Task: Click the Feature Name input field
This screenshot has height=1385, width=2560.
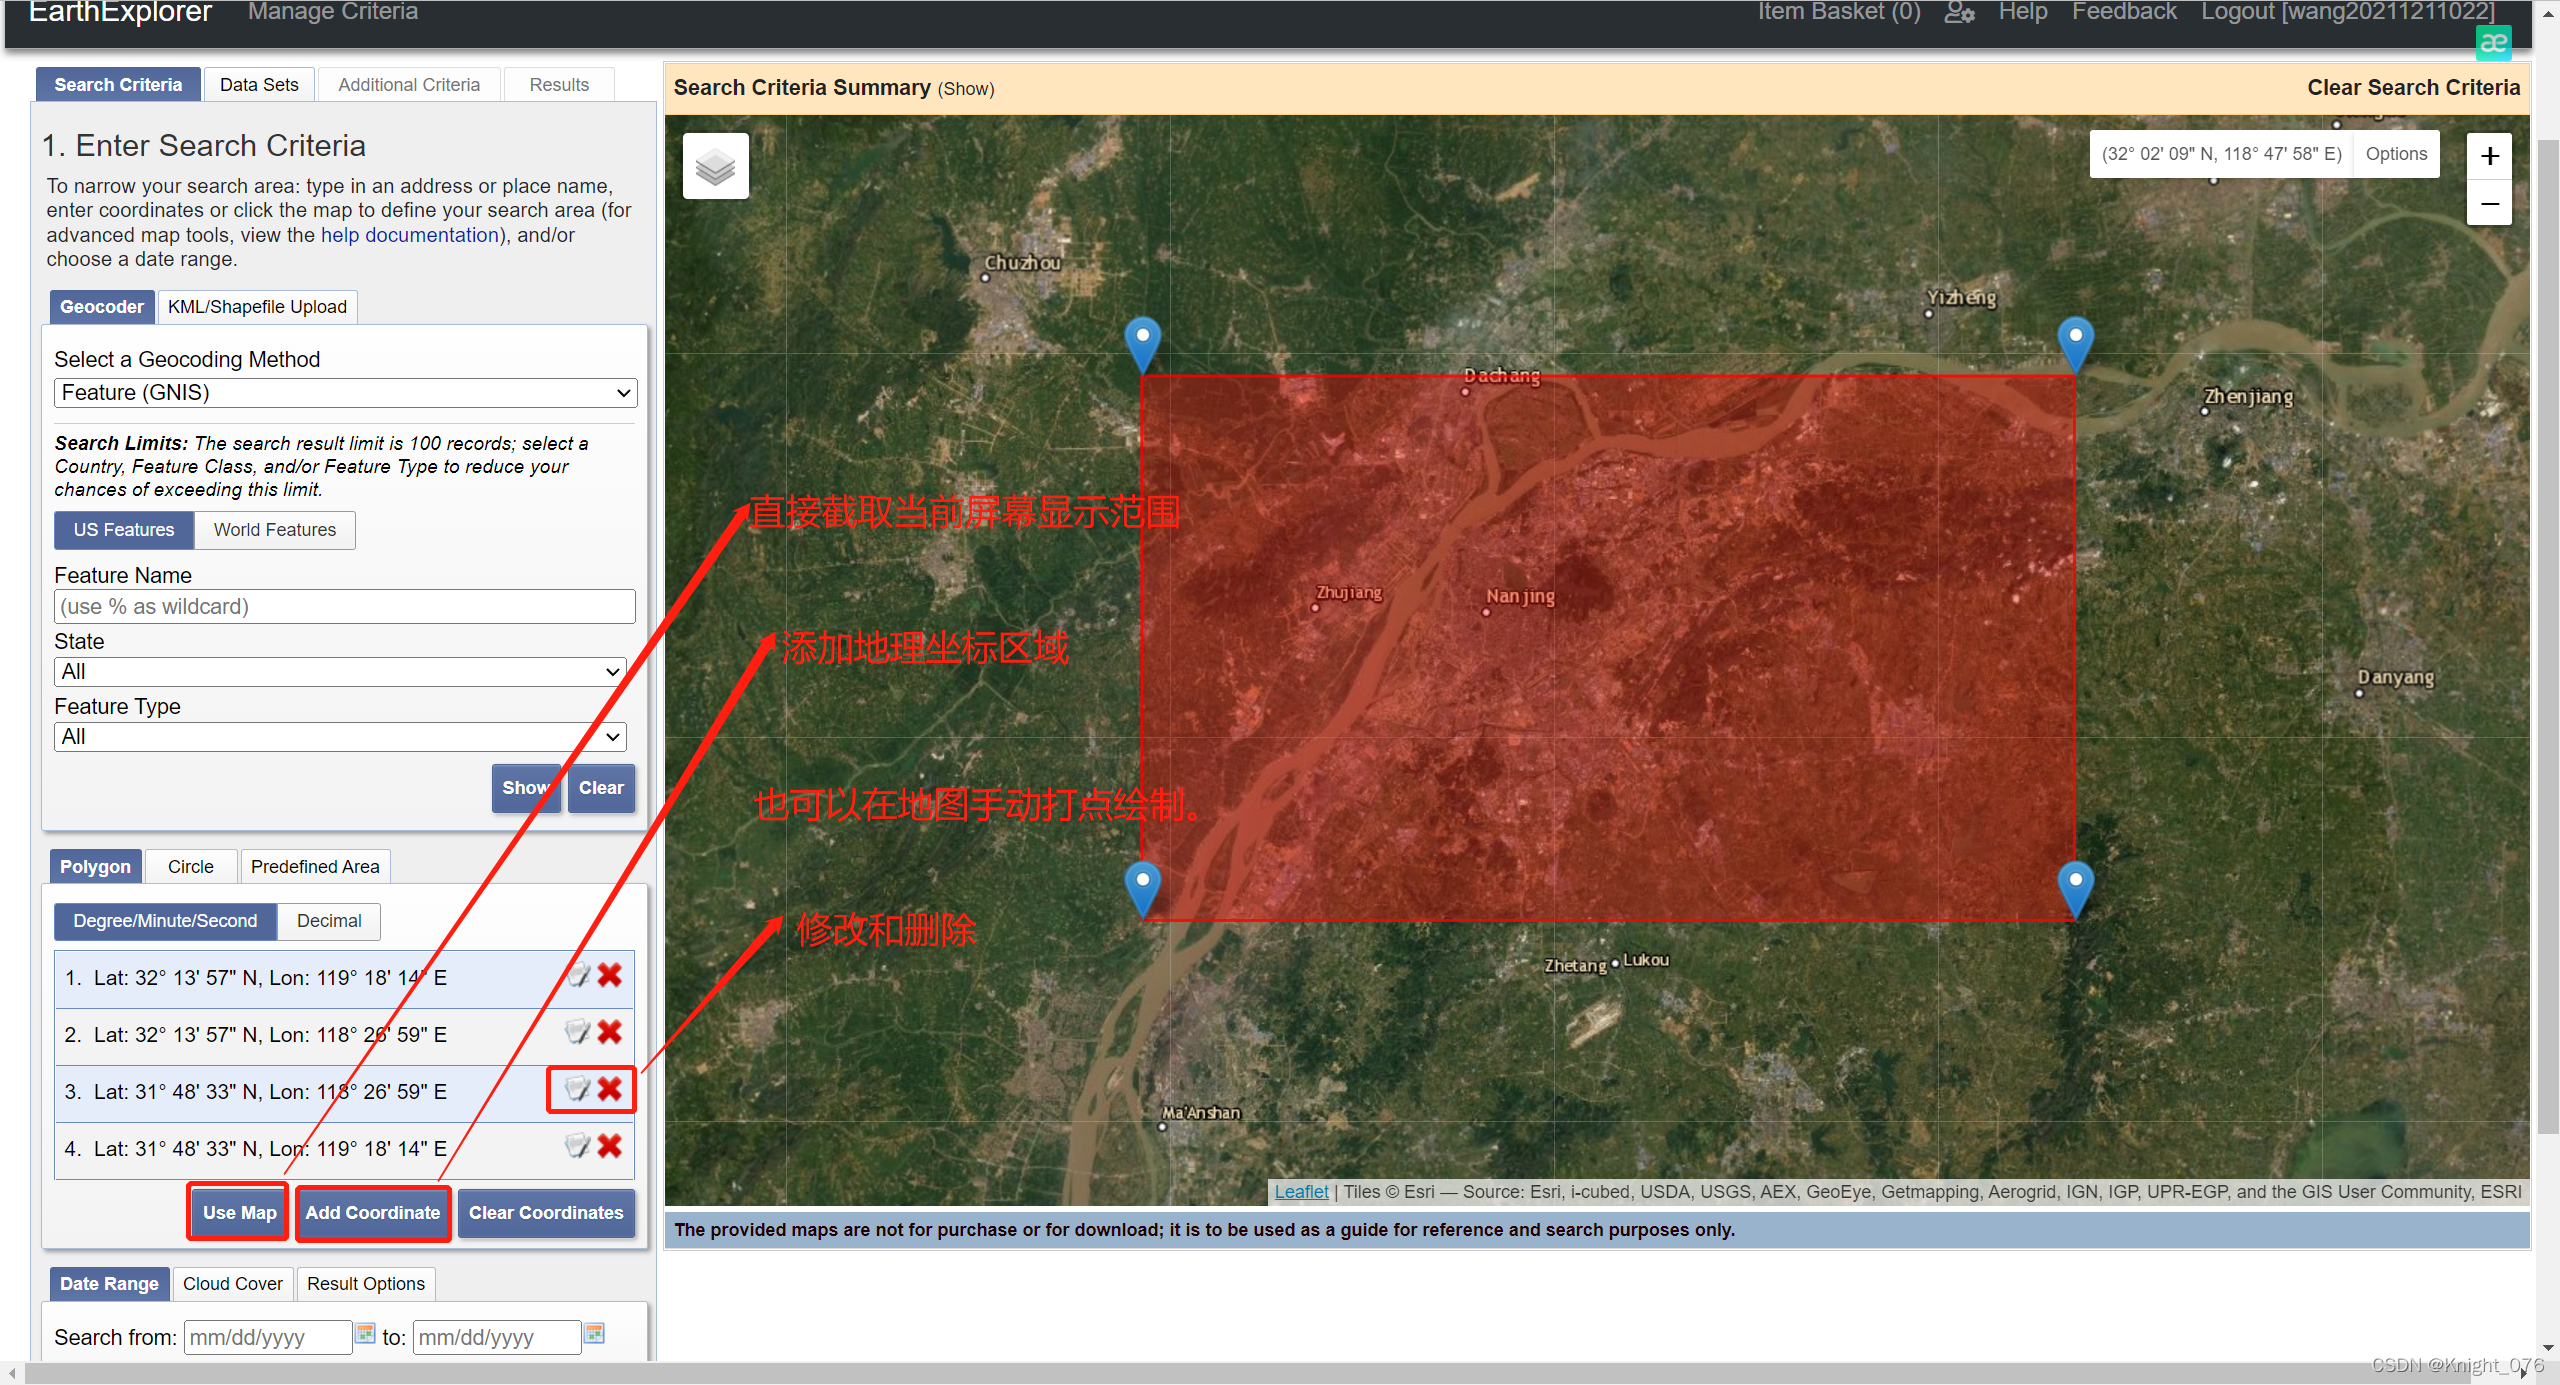Action: (x=345, y=607)
